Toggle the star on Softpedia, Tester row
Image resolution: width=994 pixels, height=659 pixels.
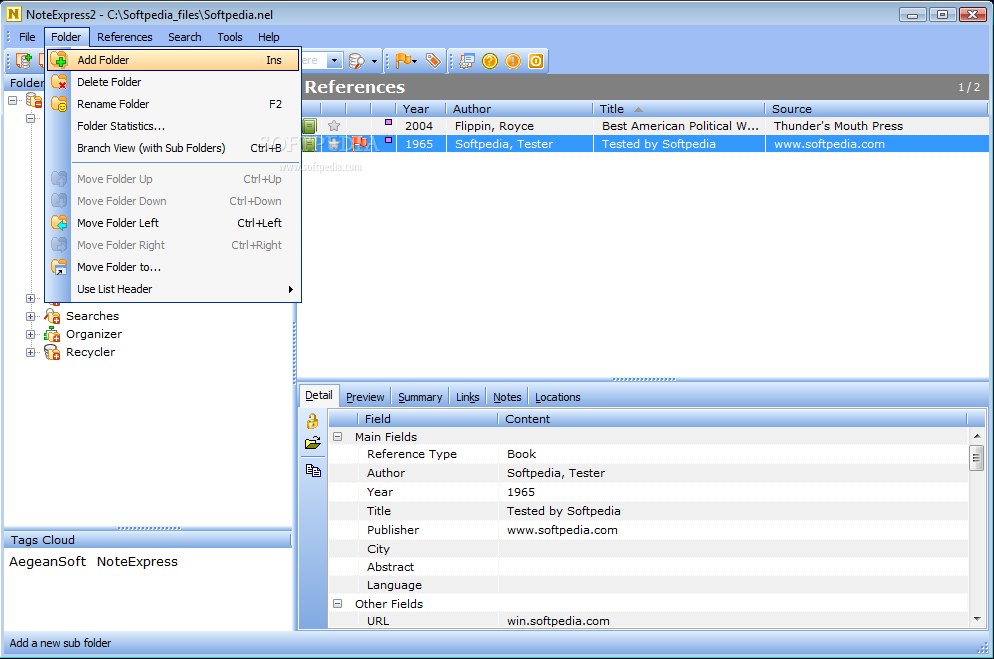[334, 144]
